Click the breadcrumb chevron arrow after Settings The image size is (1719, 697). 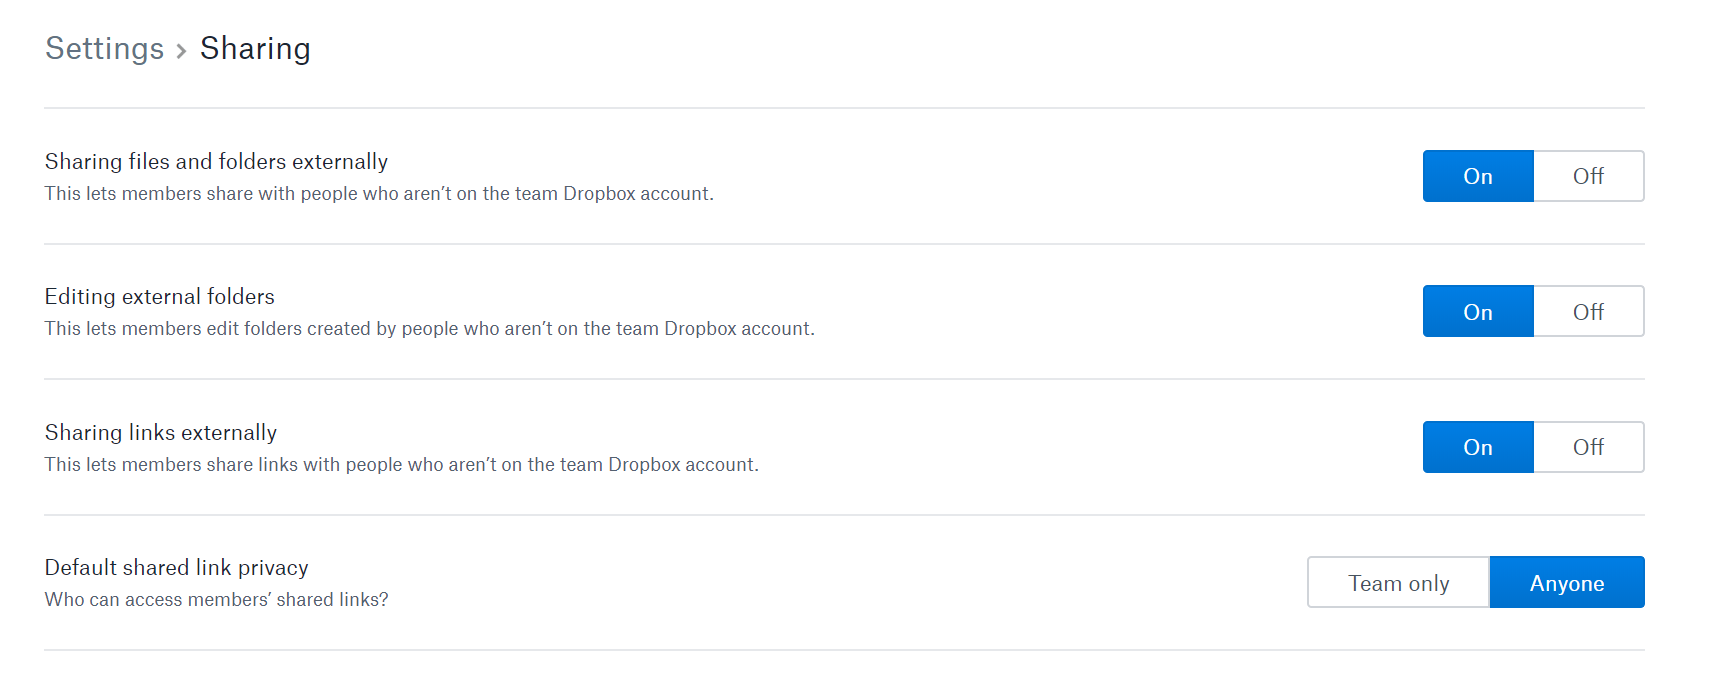181,51
